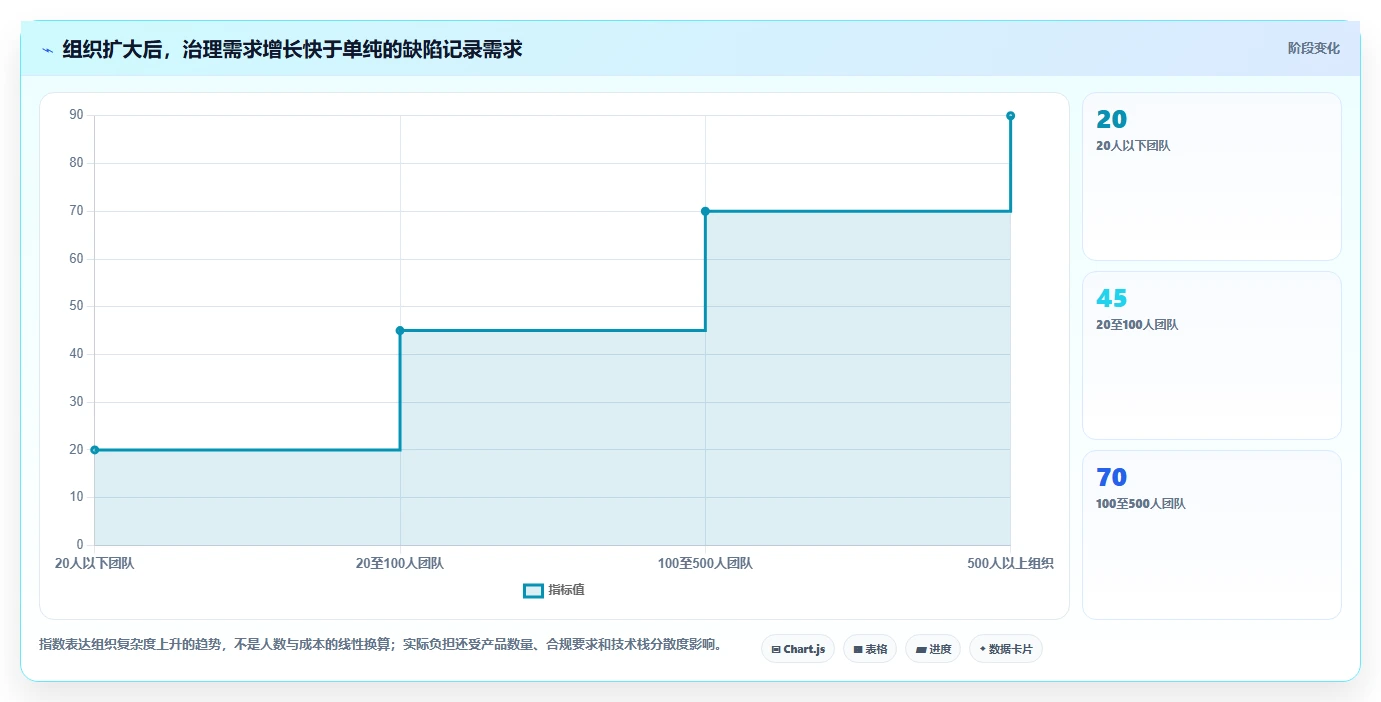Click the lightning icon beside the title

pyautogui.click(x=47, y=50)
